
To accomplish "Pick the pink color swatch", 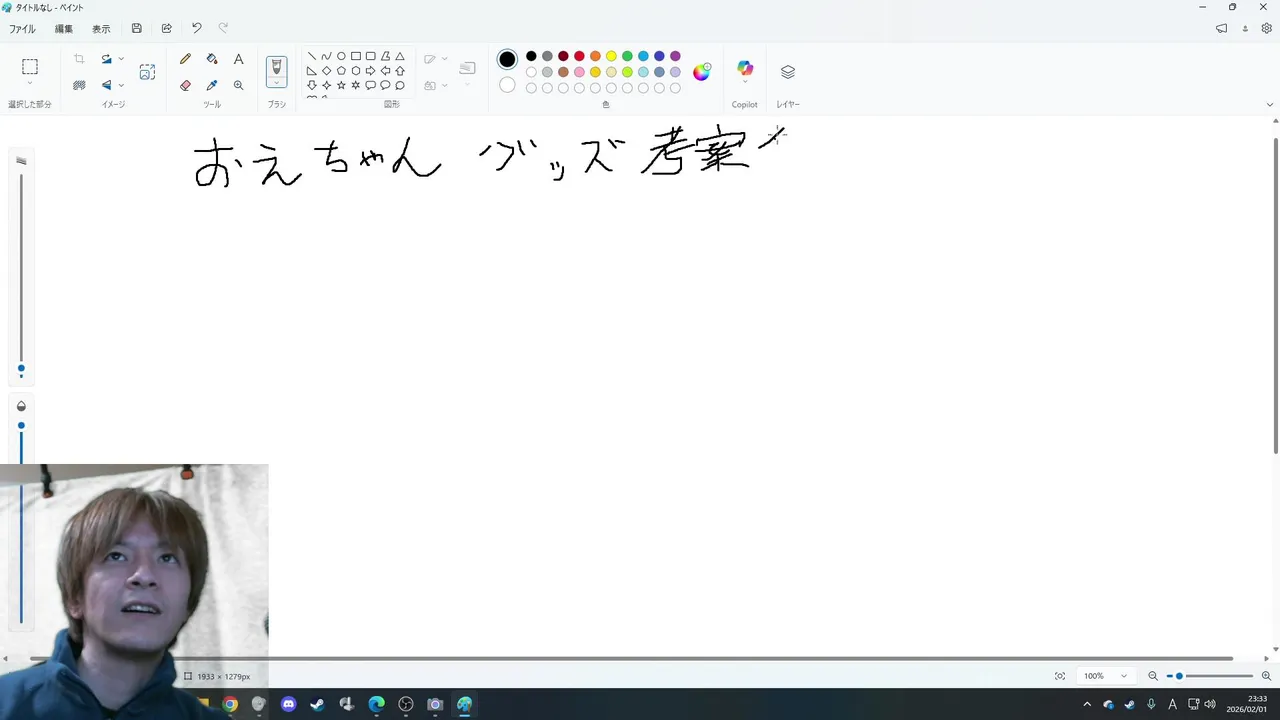I will (x=579, y=72).
